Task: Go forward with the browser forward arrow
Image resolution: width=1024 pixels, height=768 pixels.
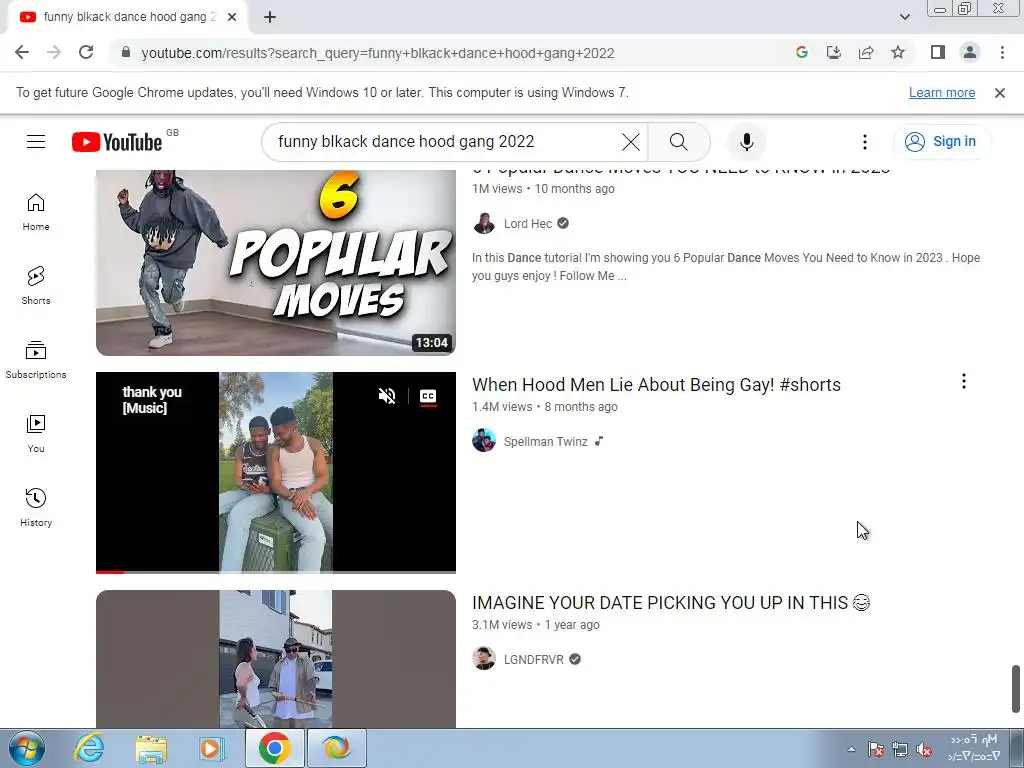Action: [54, 53]
